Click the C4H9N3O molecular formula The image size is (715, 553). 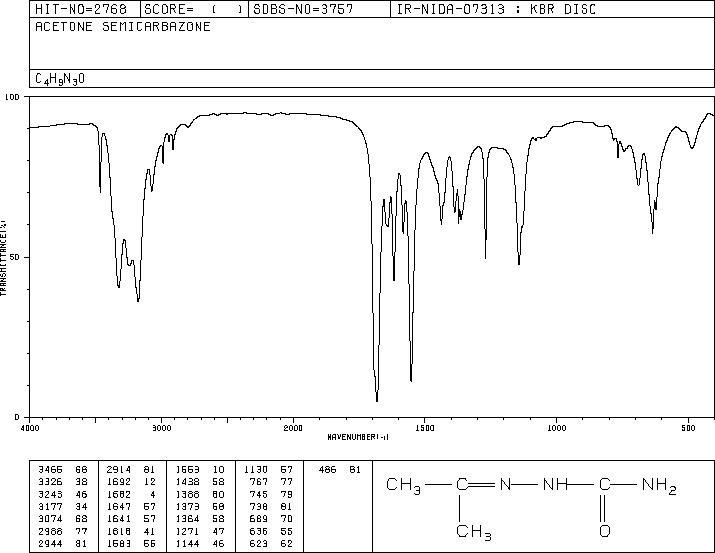coord(60,79)
